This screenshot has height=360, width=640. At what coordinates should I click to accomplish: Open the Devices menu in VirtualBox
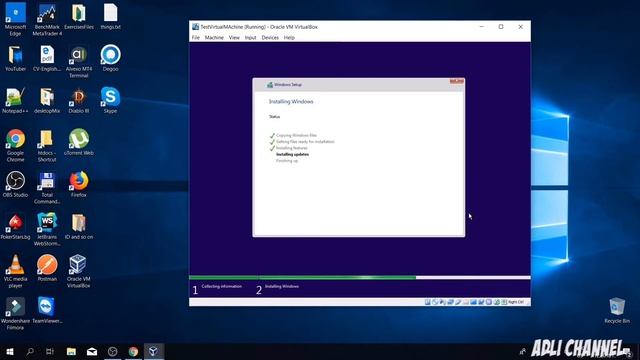(x=270, y=38)
